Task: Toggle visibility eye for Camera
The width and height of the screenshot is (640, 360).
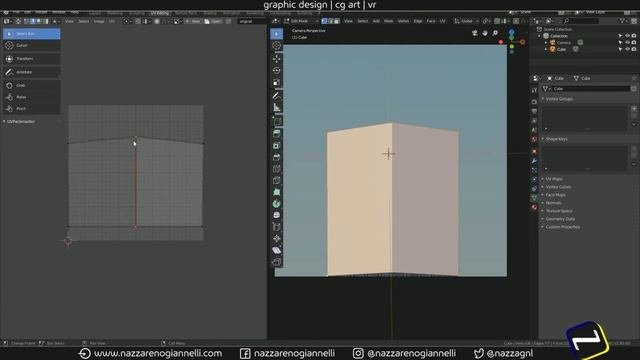Action: click(627, 42)
